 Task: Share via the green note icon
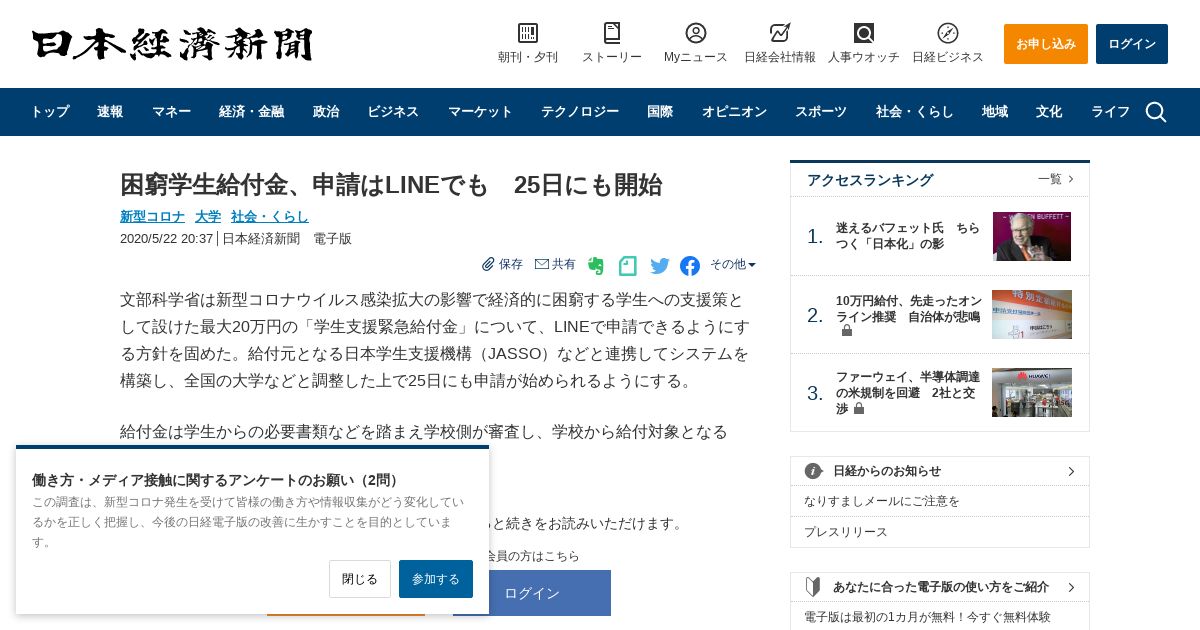point(628,266)
